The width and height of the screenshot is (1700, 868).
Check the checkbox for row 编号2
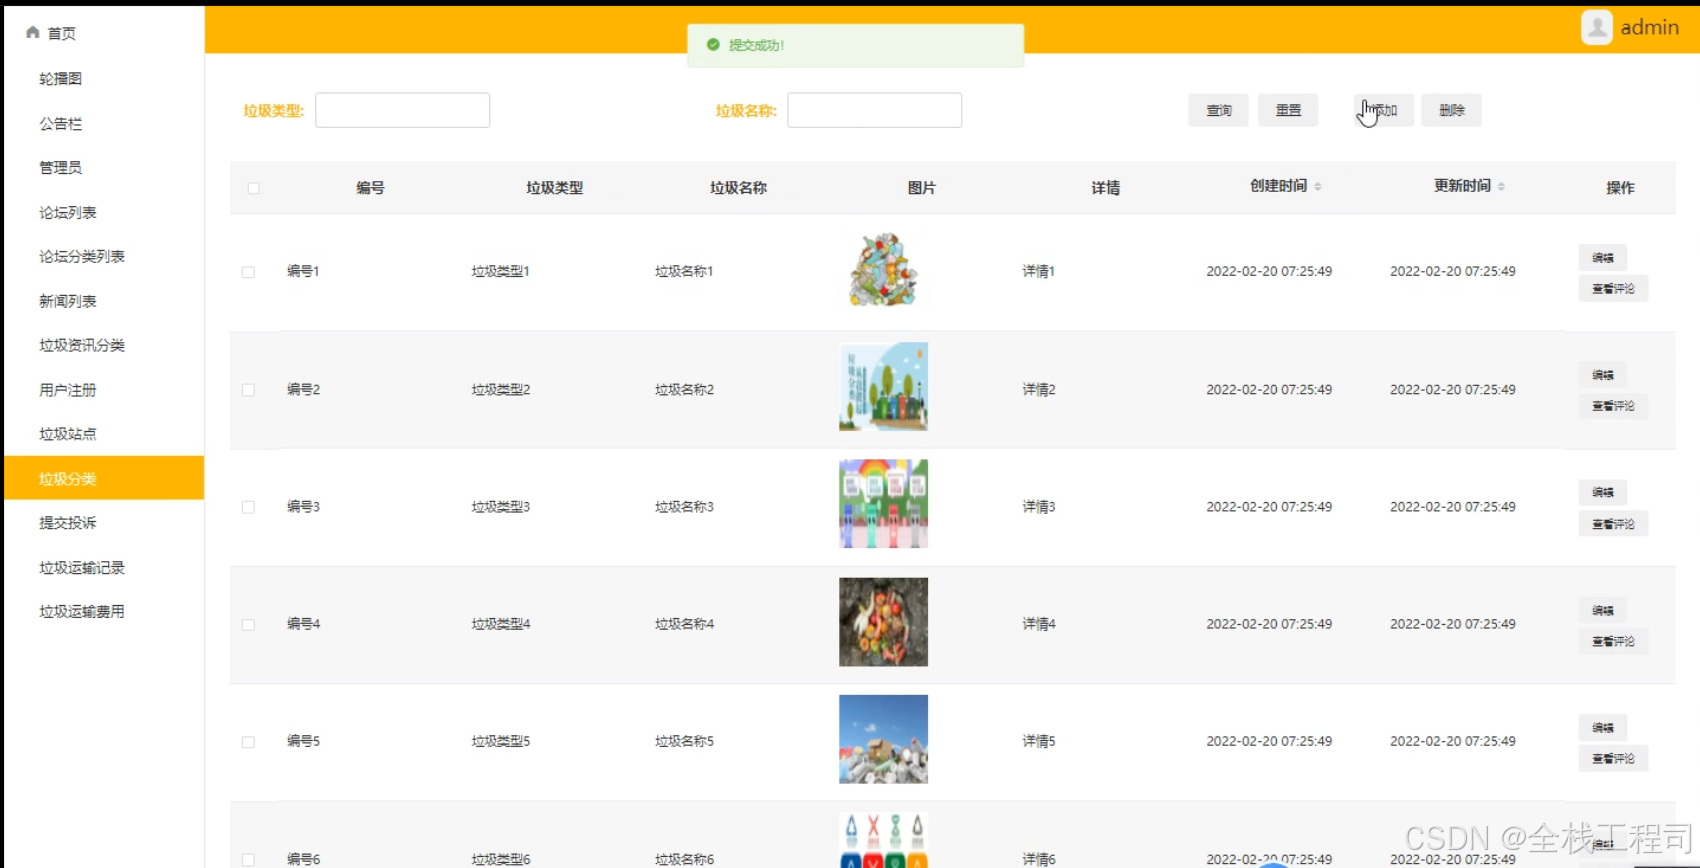coord(248,390)
